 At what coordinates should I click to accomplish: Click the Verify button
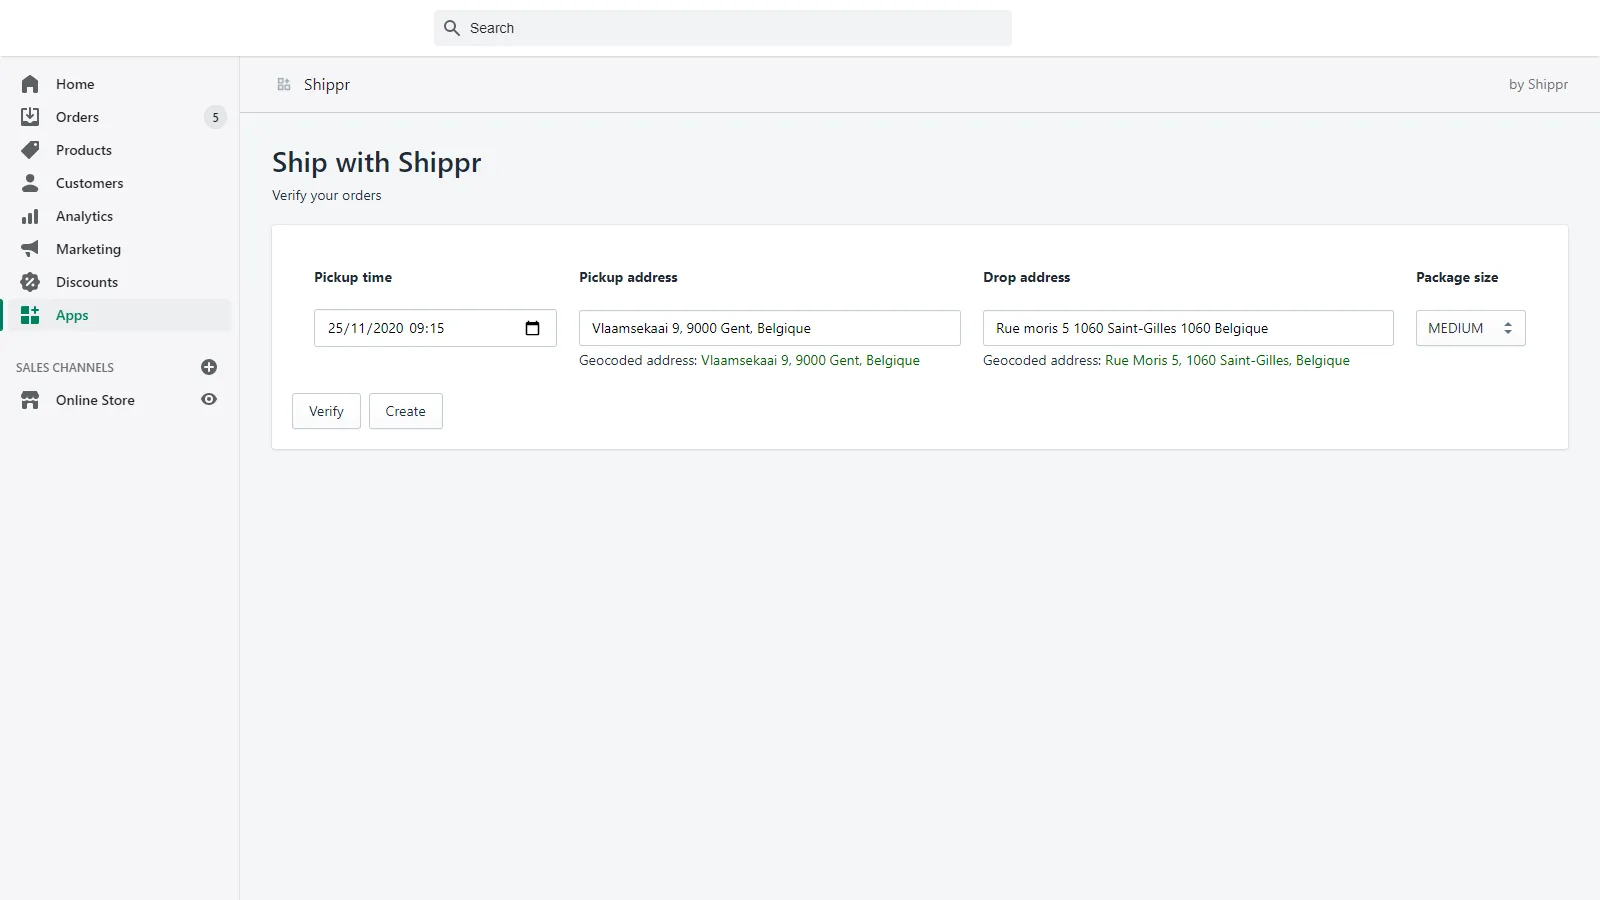pyautogui.click(x=326, y=411)
